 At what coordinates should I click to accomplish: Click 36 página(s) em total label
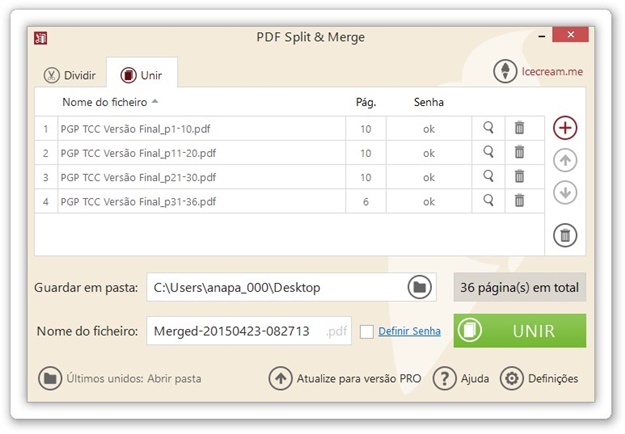tap(520, 287)
